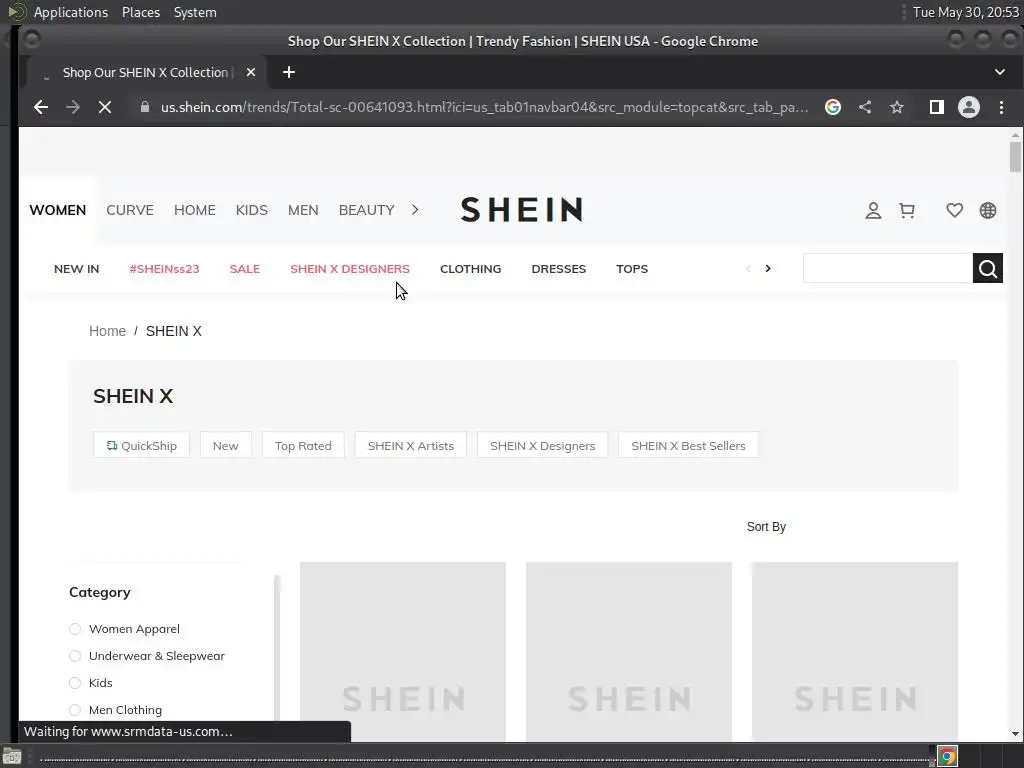Select Underwear & Sleepwear category radio
Screen dimensions: 1024x768
click(x=75, y=656)
